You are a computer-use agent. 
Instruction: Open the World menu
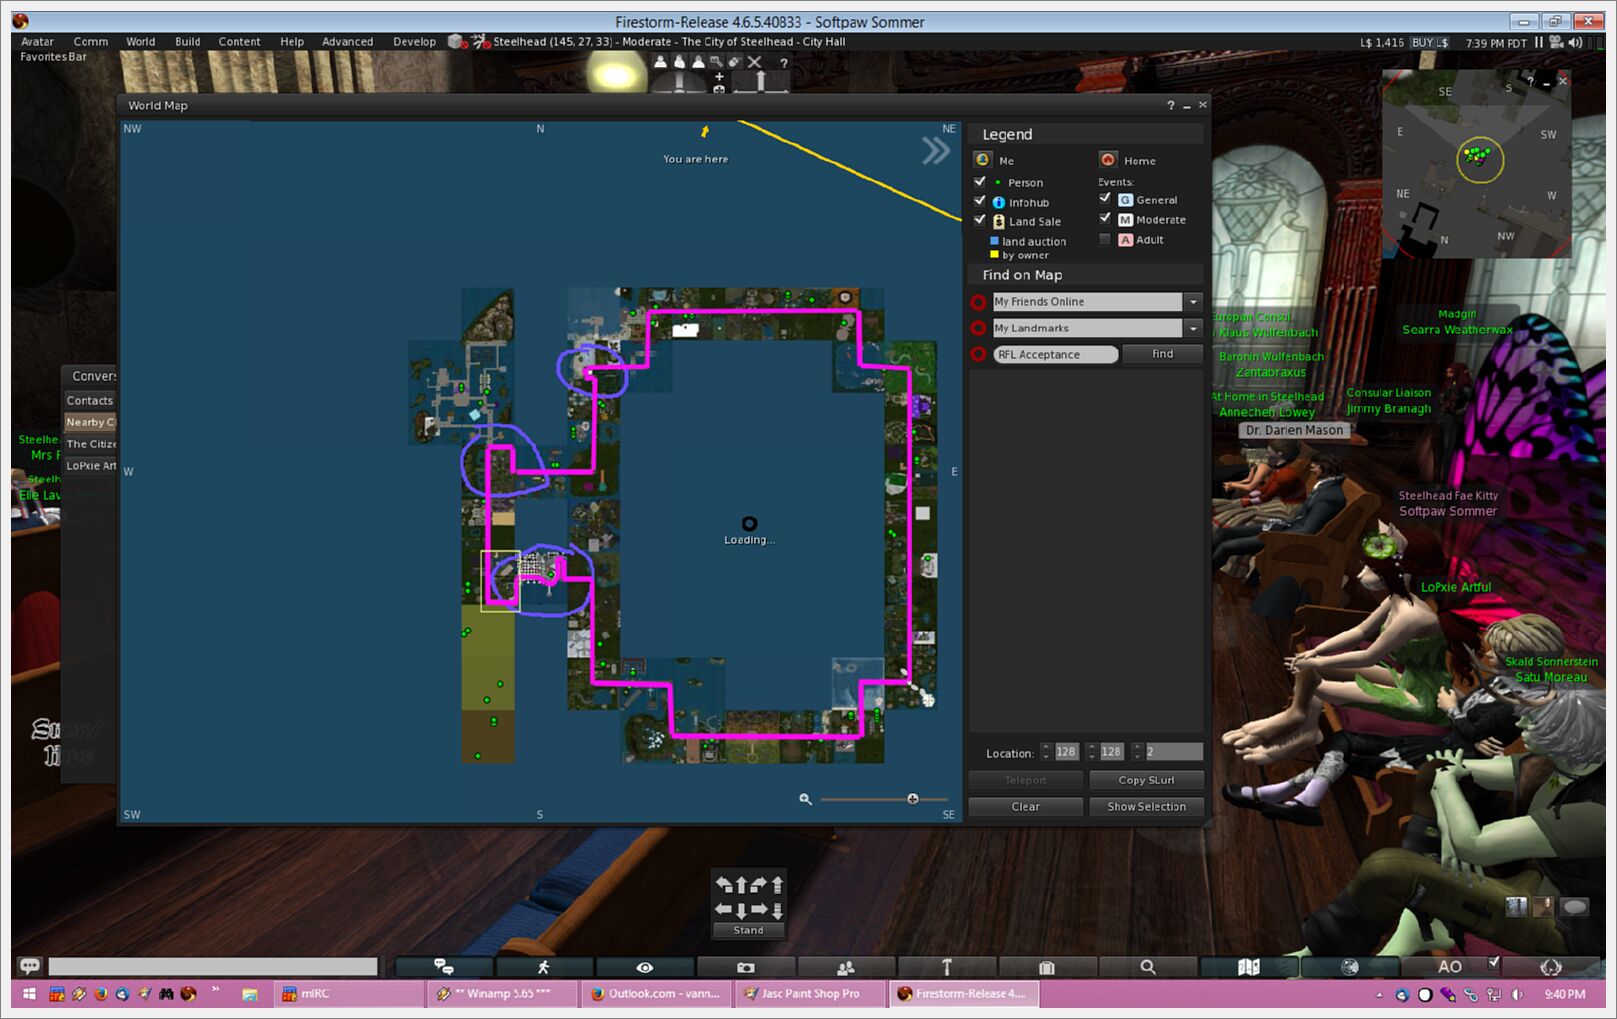click(140, 42)
